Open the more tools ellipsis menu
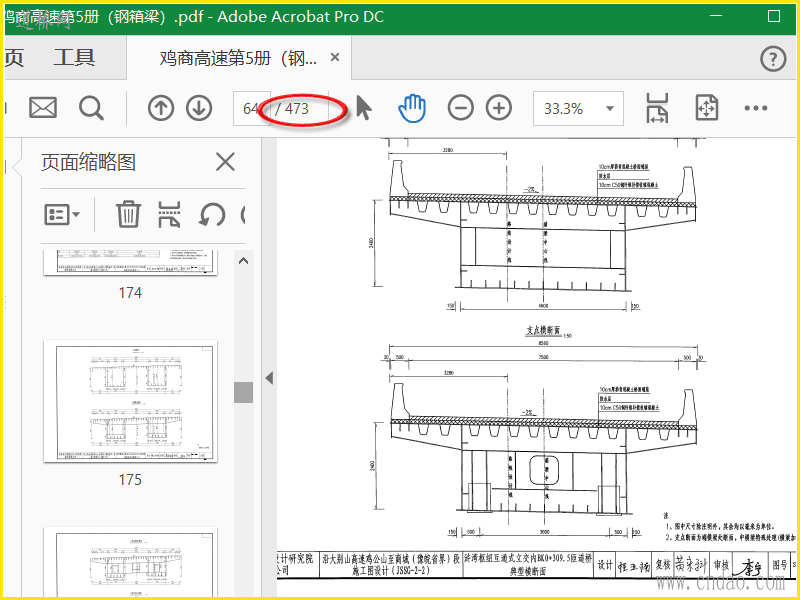Screen dimensions: 800x600 pyautogui.click(x=756, y=108)
